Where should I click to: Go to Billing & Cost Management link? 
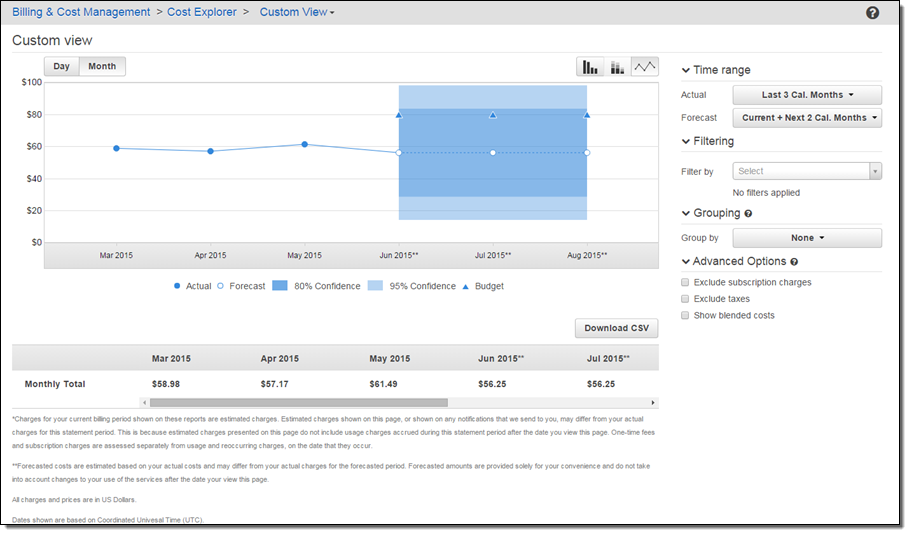coord(81,12)
